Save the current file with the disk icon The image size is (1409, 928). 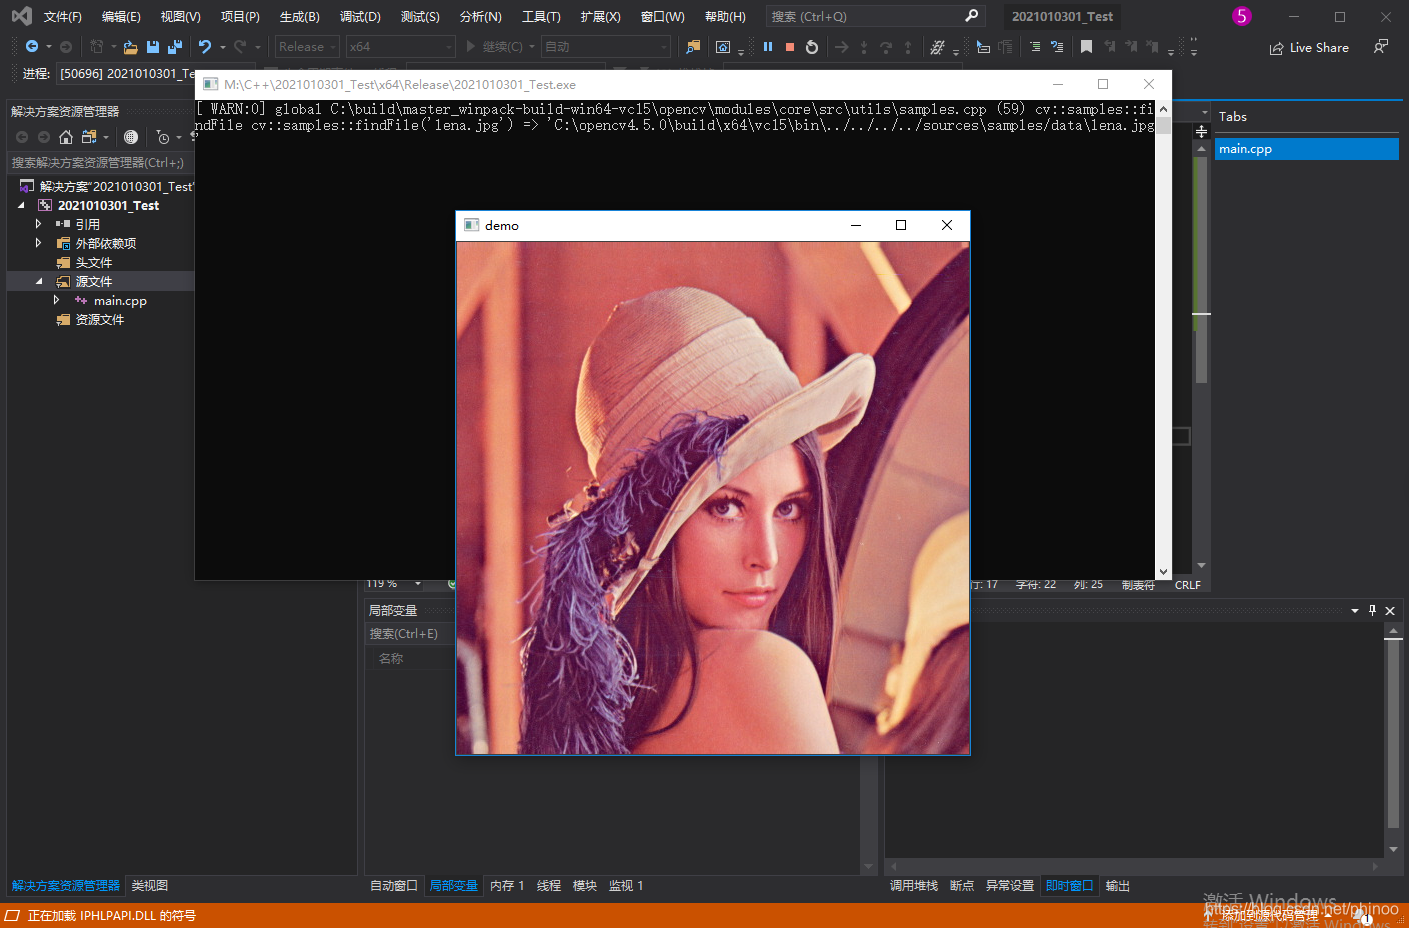point(153,47)
